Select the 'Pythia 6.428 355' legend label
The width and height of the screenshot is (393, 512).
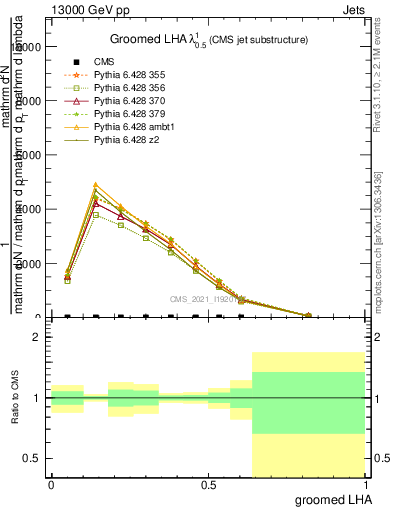coord(129,75)
